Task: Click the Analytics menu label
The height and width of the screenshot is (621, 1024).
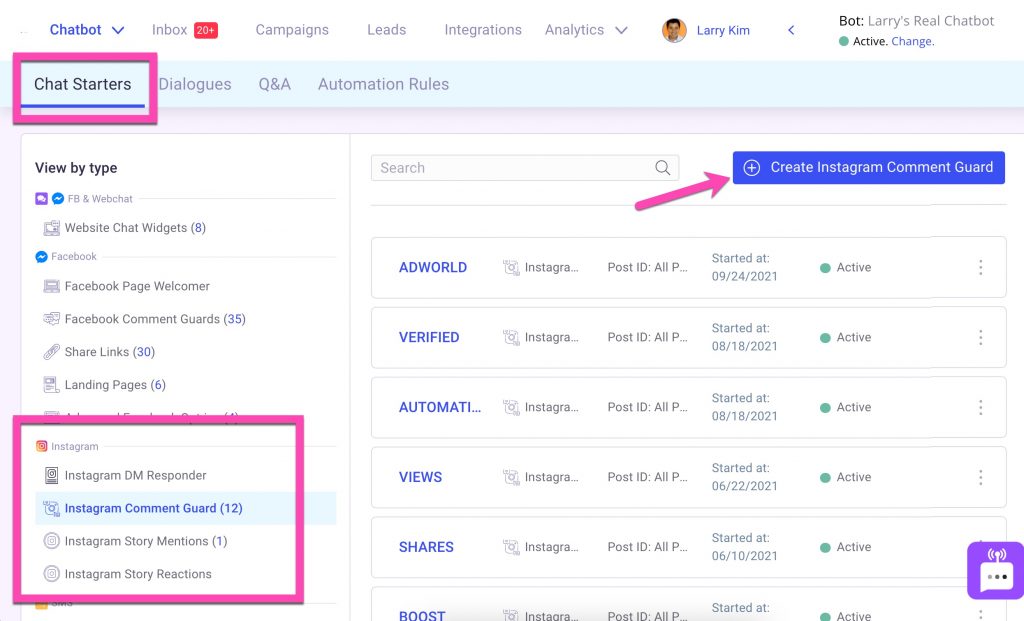Action: (575, 30)
